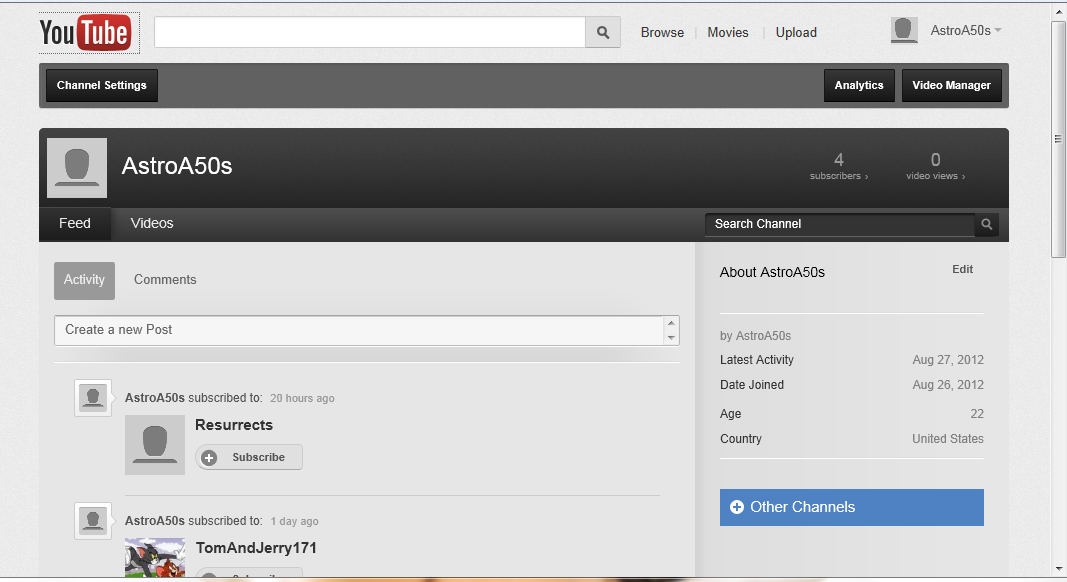The image size is (1067, 582).
Task: Click the Date Joined value Aug 26, 2012
Action: [x=948, y=385]
